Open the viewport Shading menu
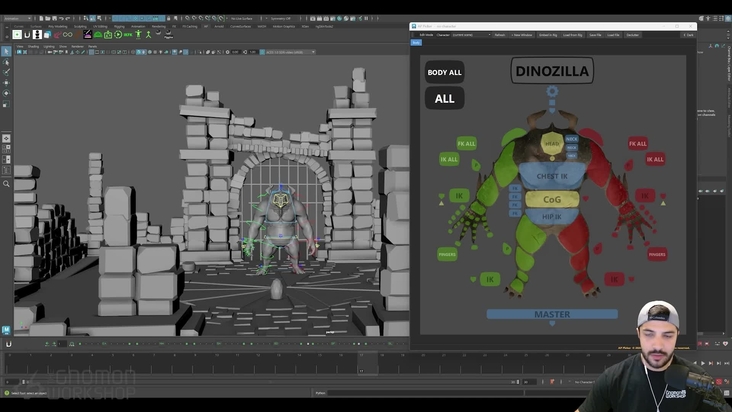Viewport: 732px width, 412px height. tap(34, 47)
